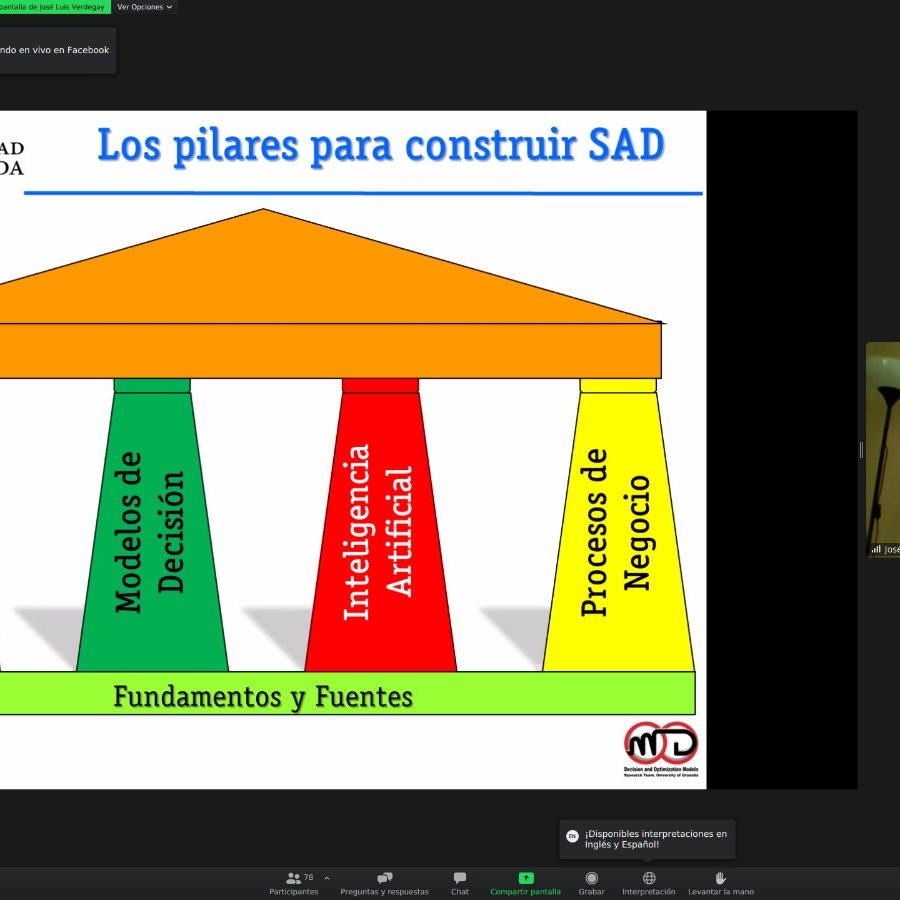
Task: Click the panel divider handle beside video
Action: (x=861, y=450)
